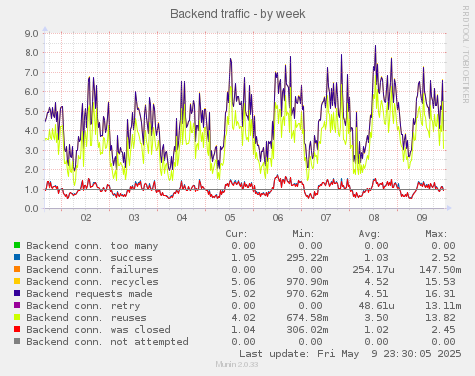Click recycles minimum value 970.90m

[307, 282]
